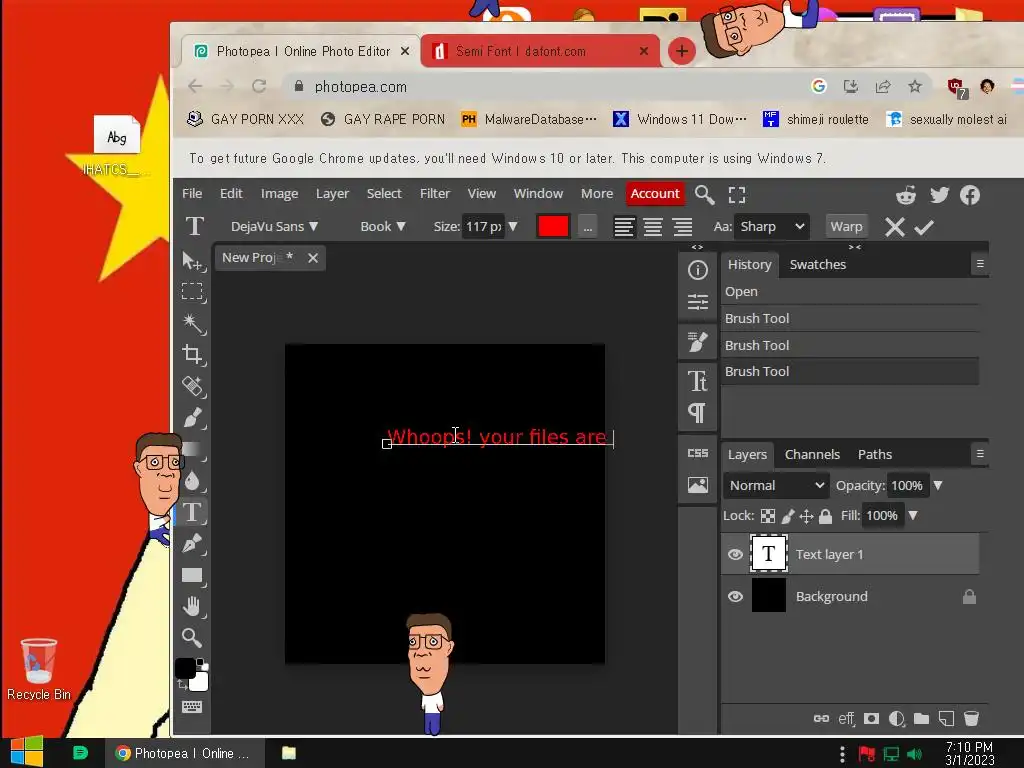Select the Move tool in toolbar
The image size is (1024, 768).
point(192,261)
